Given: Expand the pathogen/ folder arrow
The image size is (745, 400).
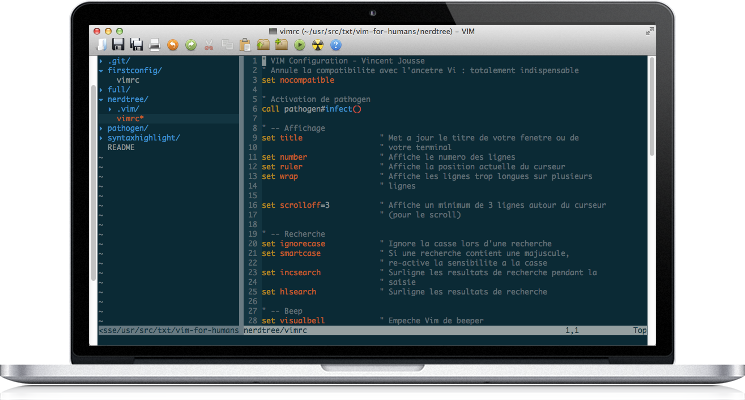Looking at the screenshot, I should click(x=101, y=128).
